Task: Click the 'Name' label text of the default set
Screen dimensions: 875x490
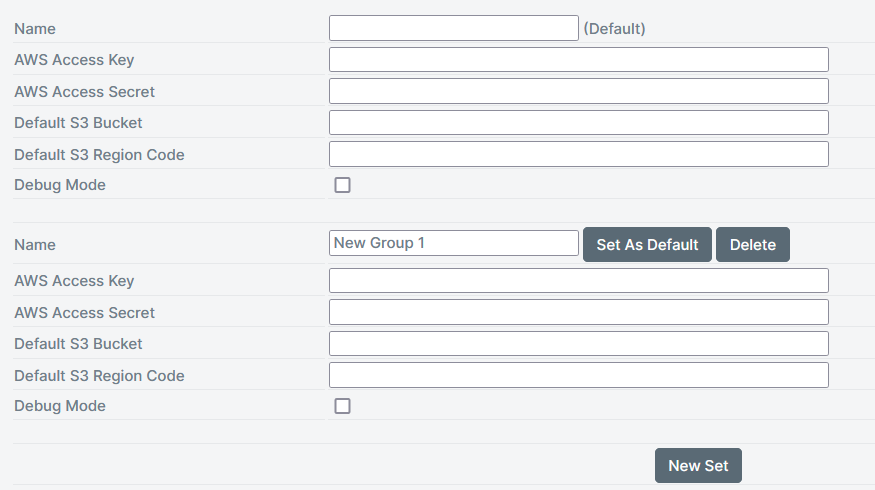Action: point(35,29)
